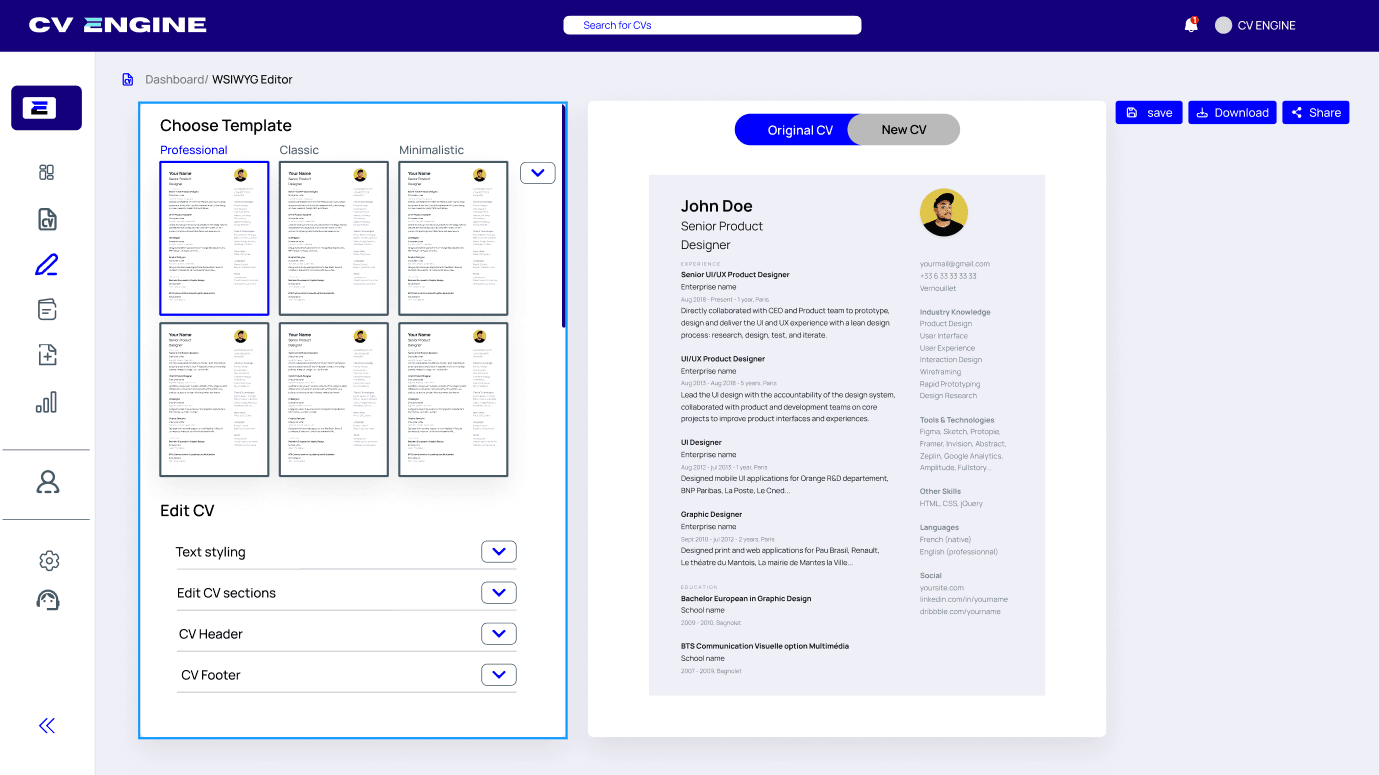Open the CV Footer dropdown
1379x775 pixels.
(x=498, y=674)
